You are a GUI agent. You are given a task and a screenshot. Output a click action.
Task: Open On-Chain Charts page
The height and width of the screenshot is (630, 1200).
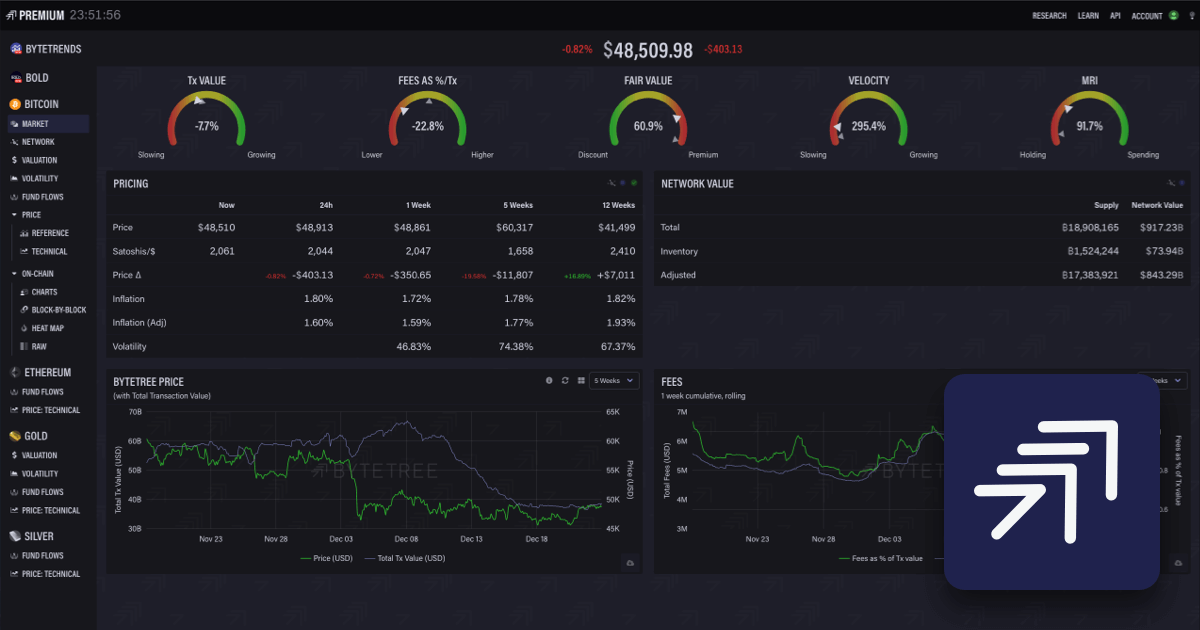point(44,292)
